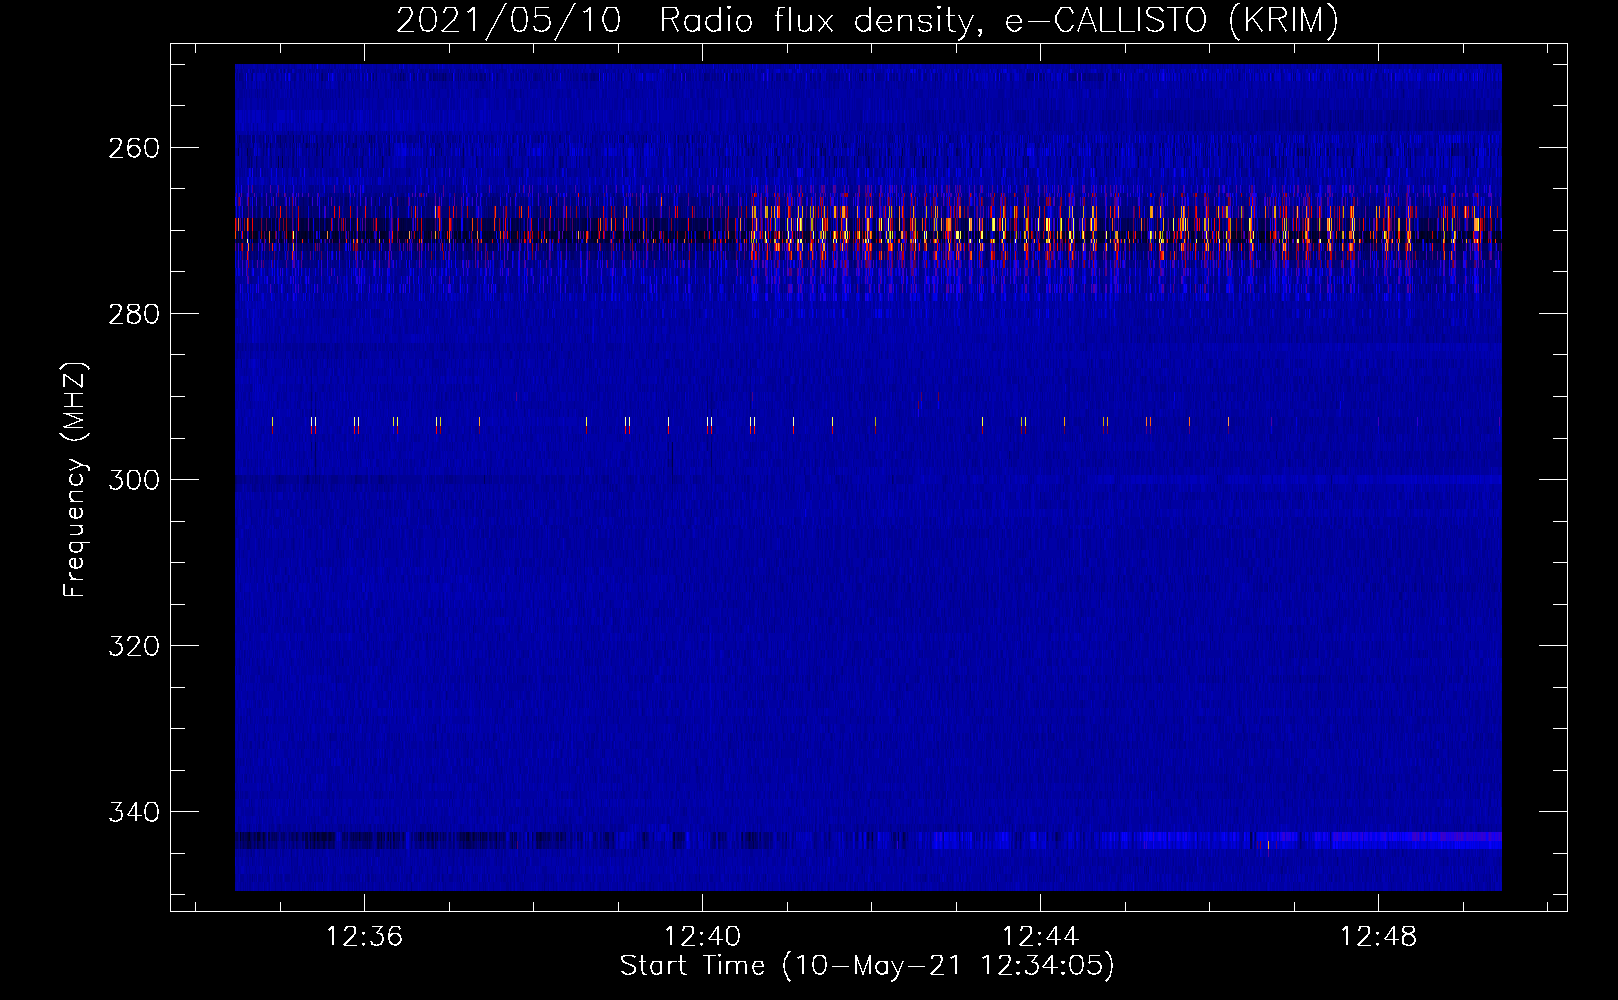Click the 'Frequency (MHZ)' axis label

(75, 479)
